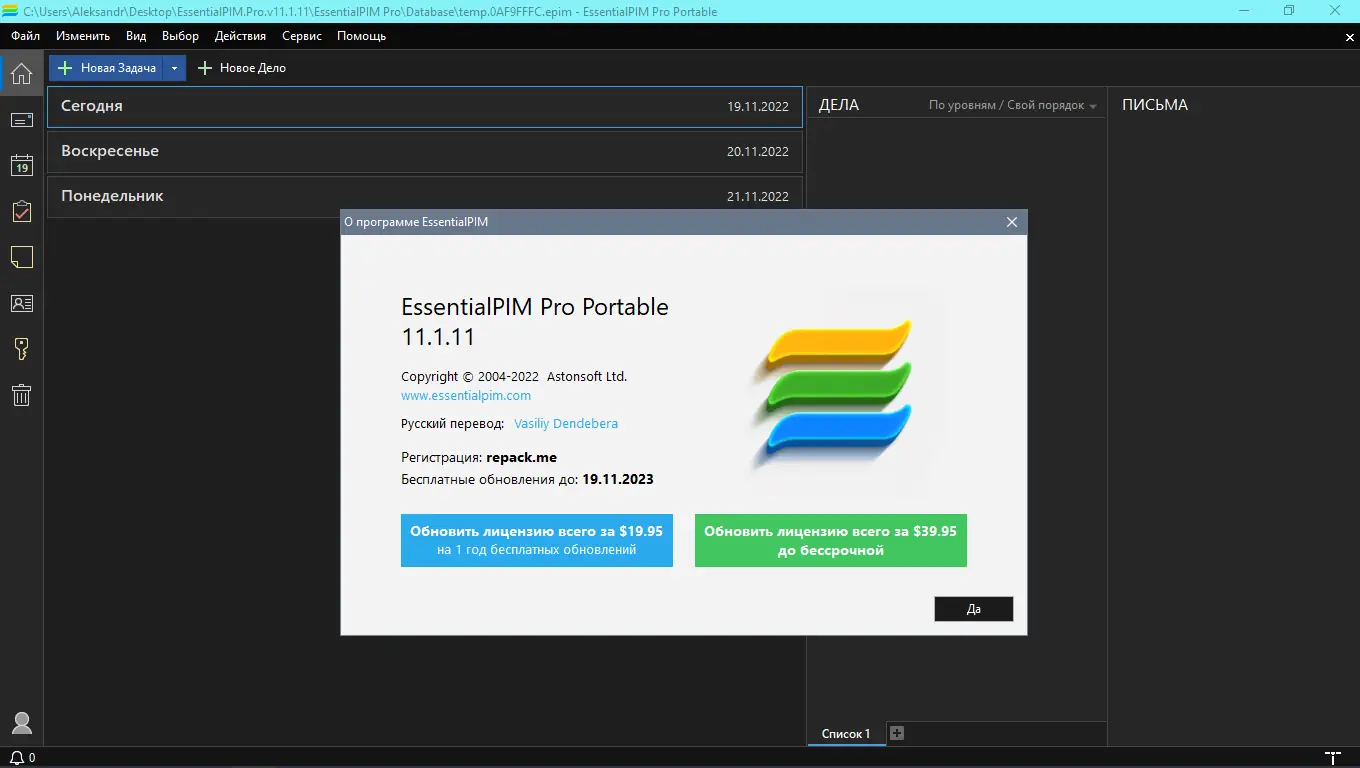
Task: Confirm the About dialog with Да
Action: [974, 609]
